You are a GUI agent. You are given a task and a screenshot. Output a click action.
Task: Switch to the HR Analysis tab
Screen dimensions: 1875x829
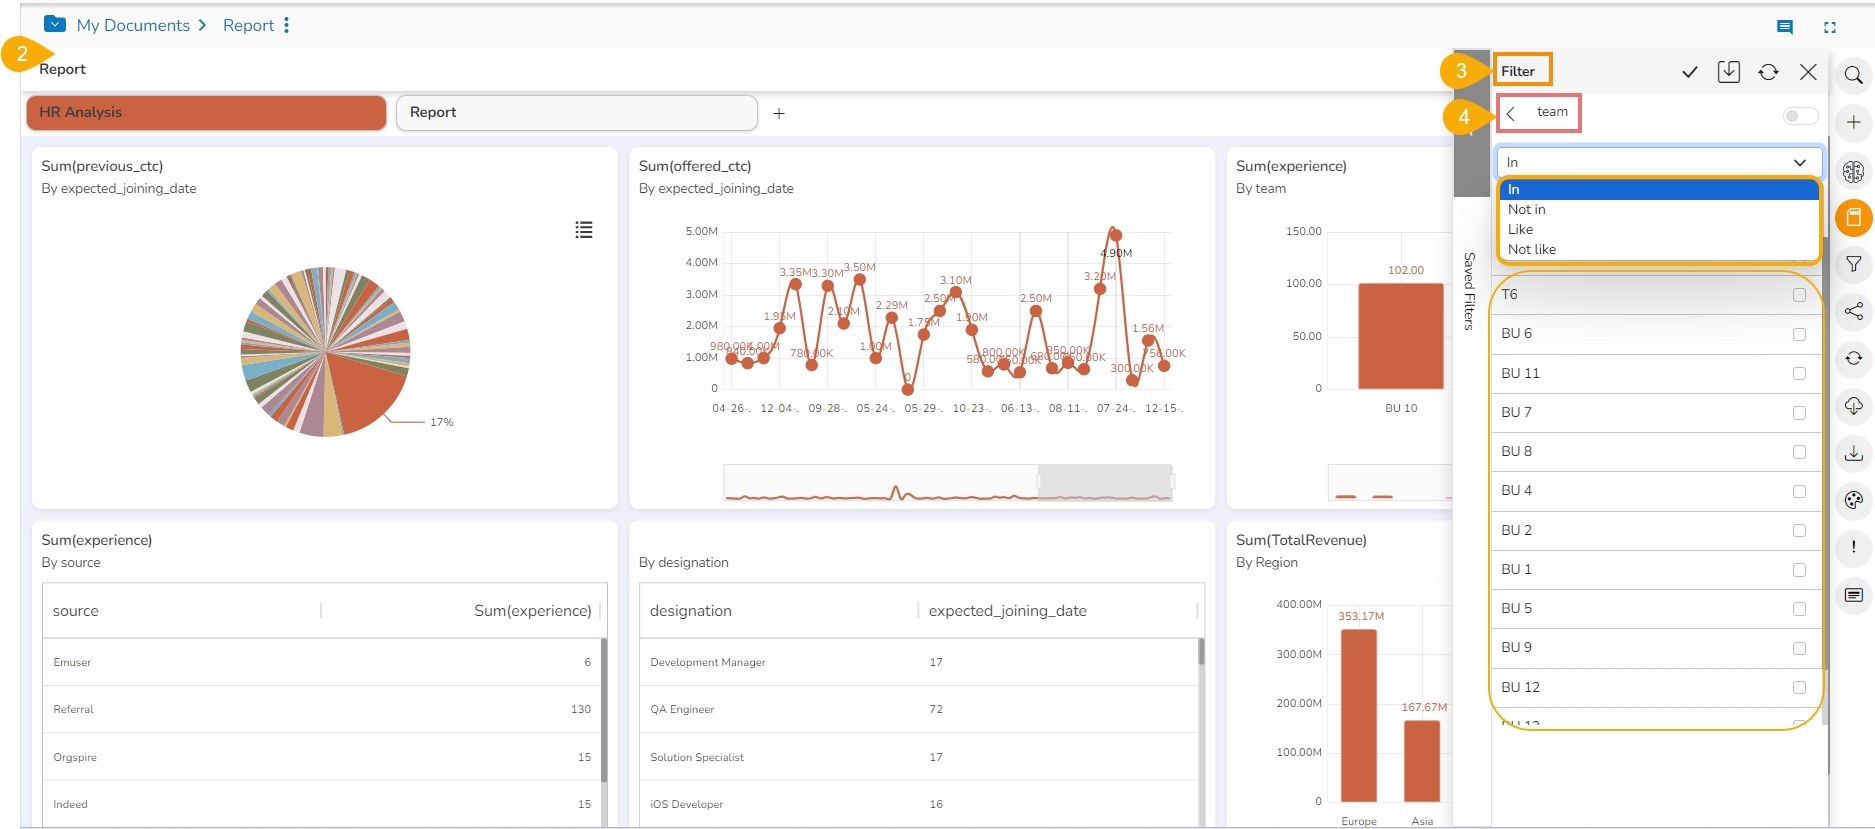(206, 113)
